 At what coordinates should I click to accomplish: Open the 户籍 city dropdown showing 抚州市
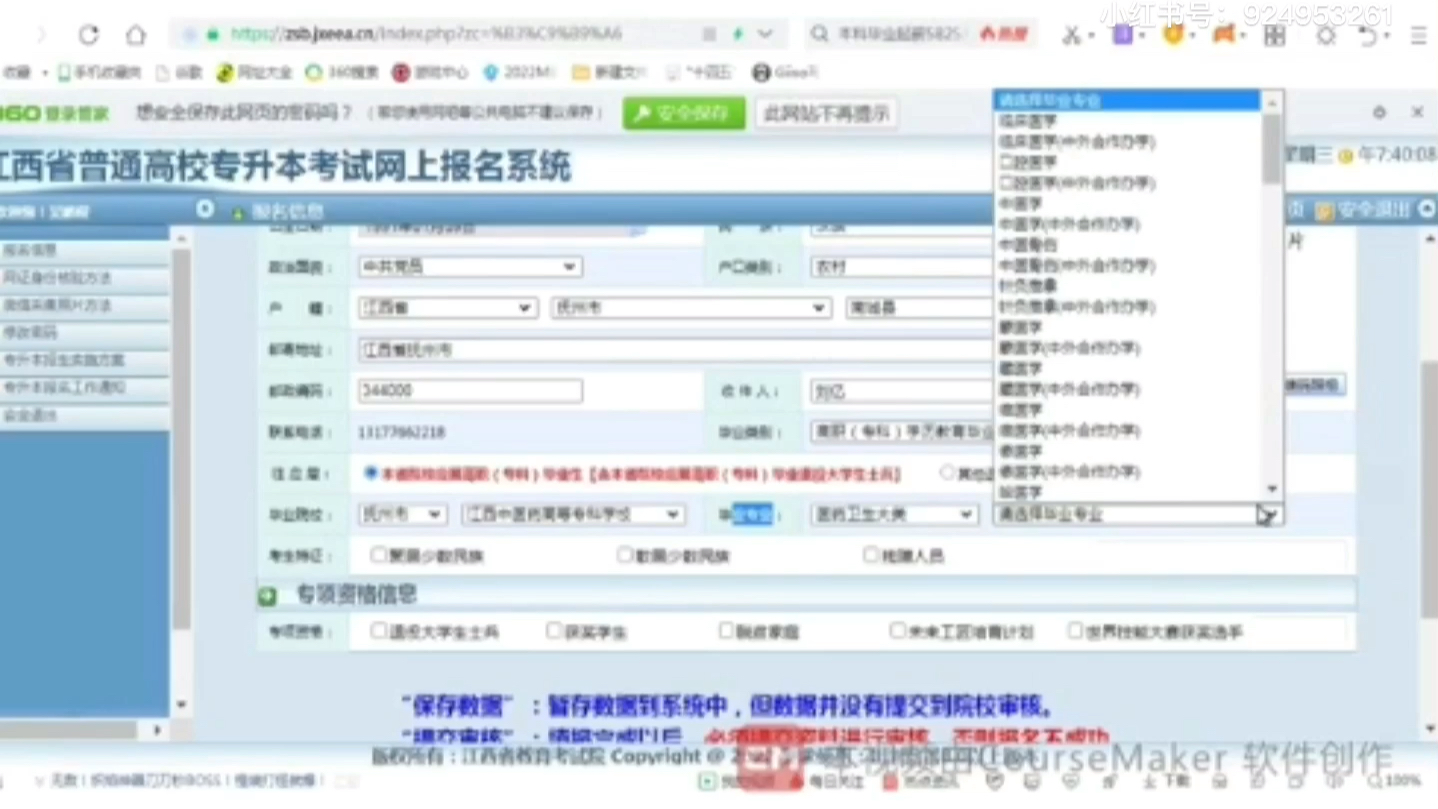[x=691, y=308]
